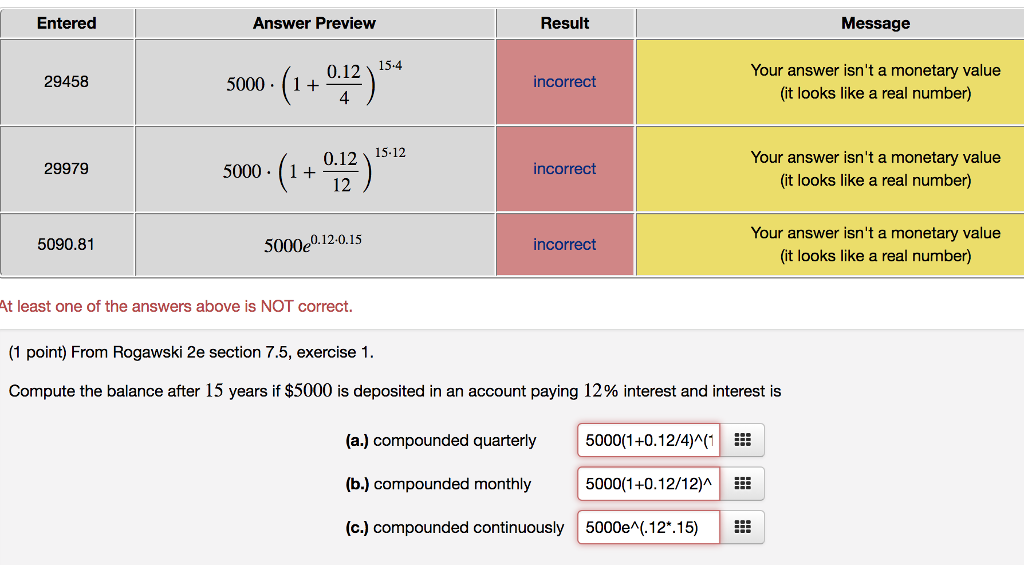Select the Answer Preview column header

(315, 24)
